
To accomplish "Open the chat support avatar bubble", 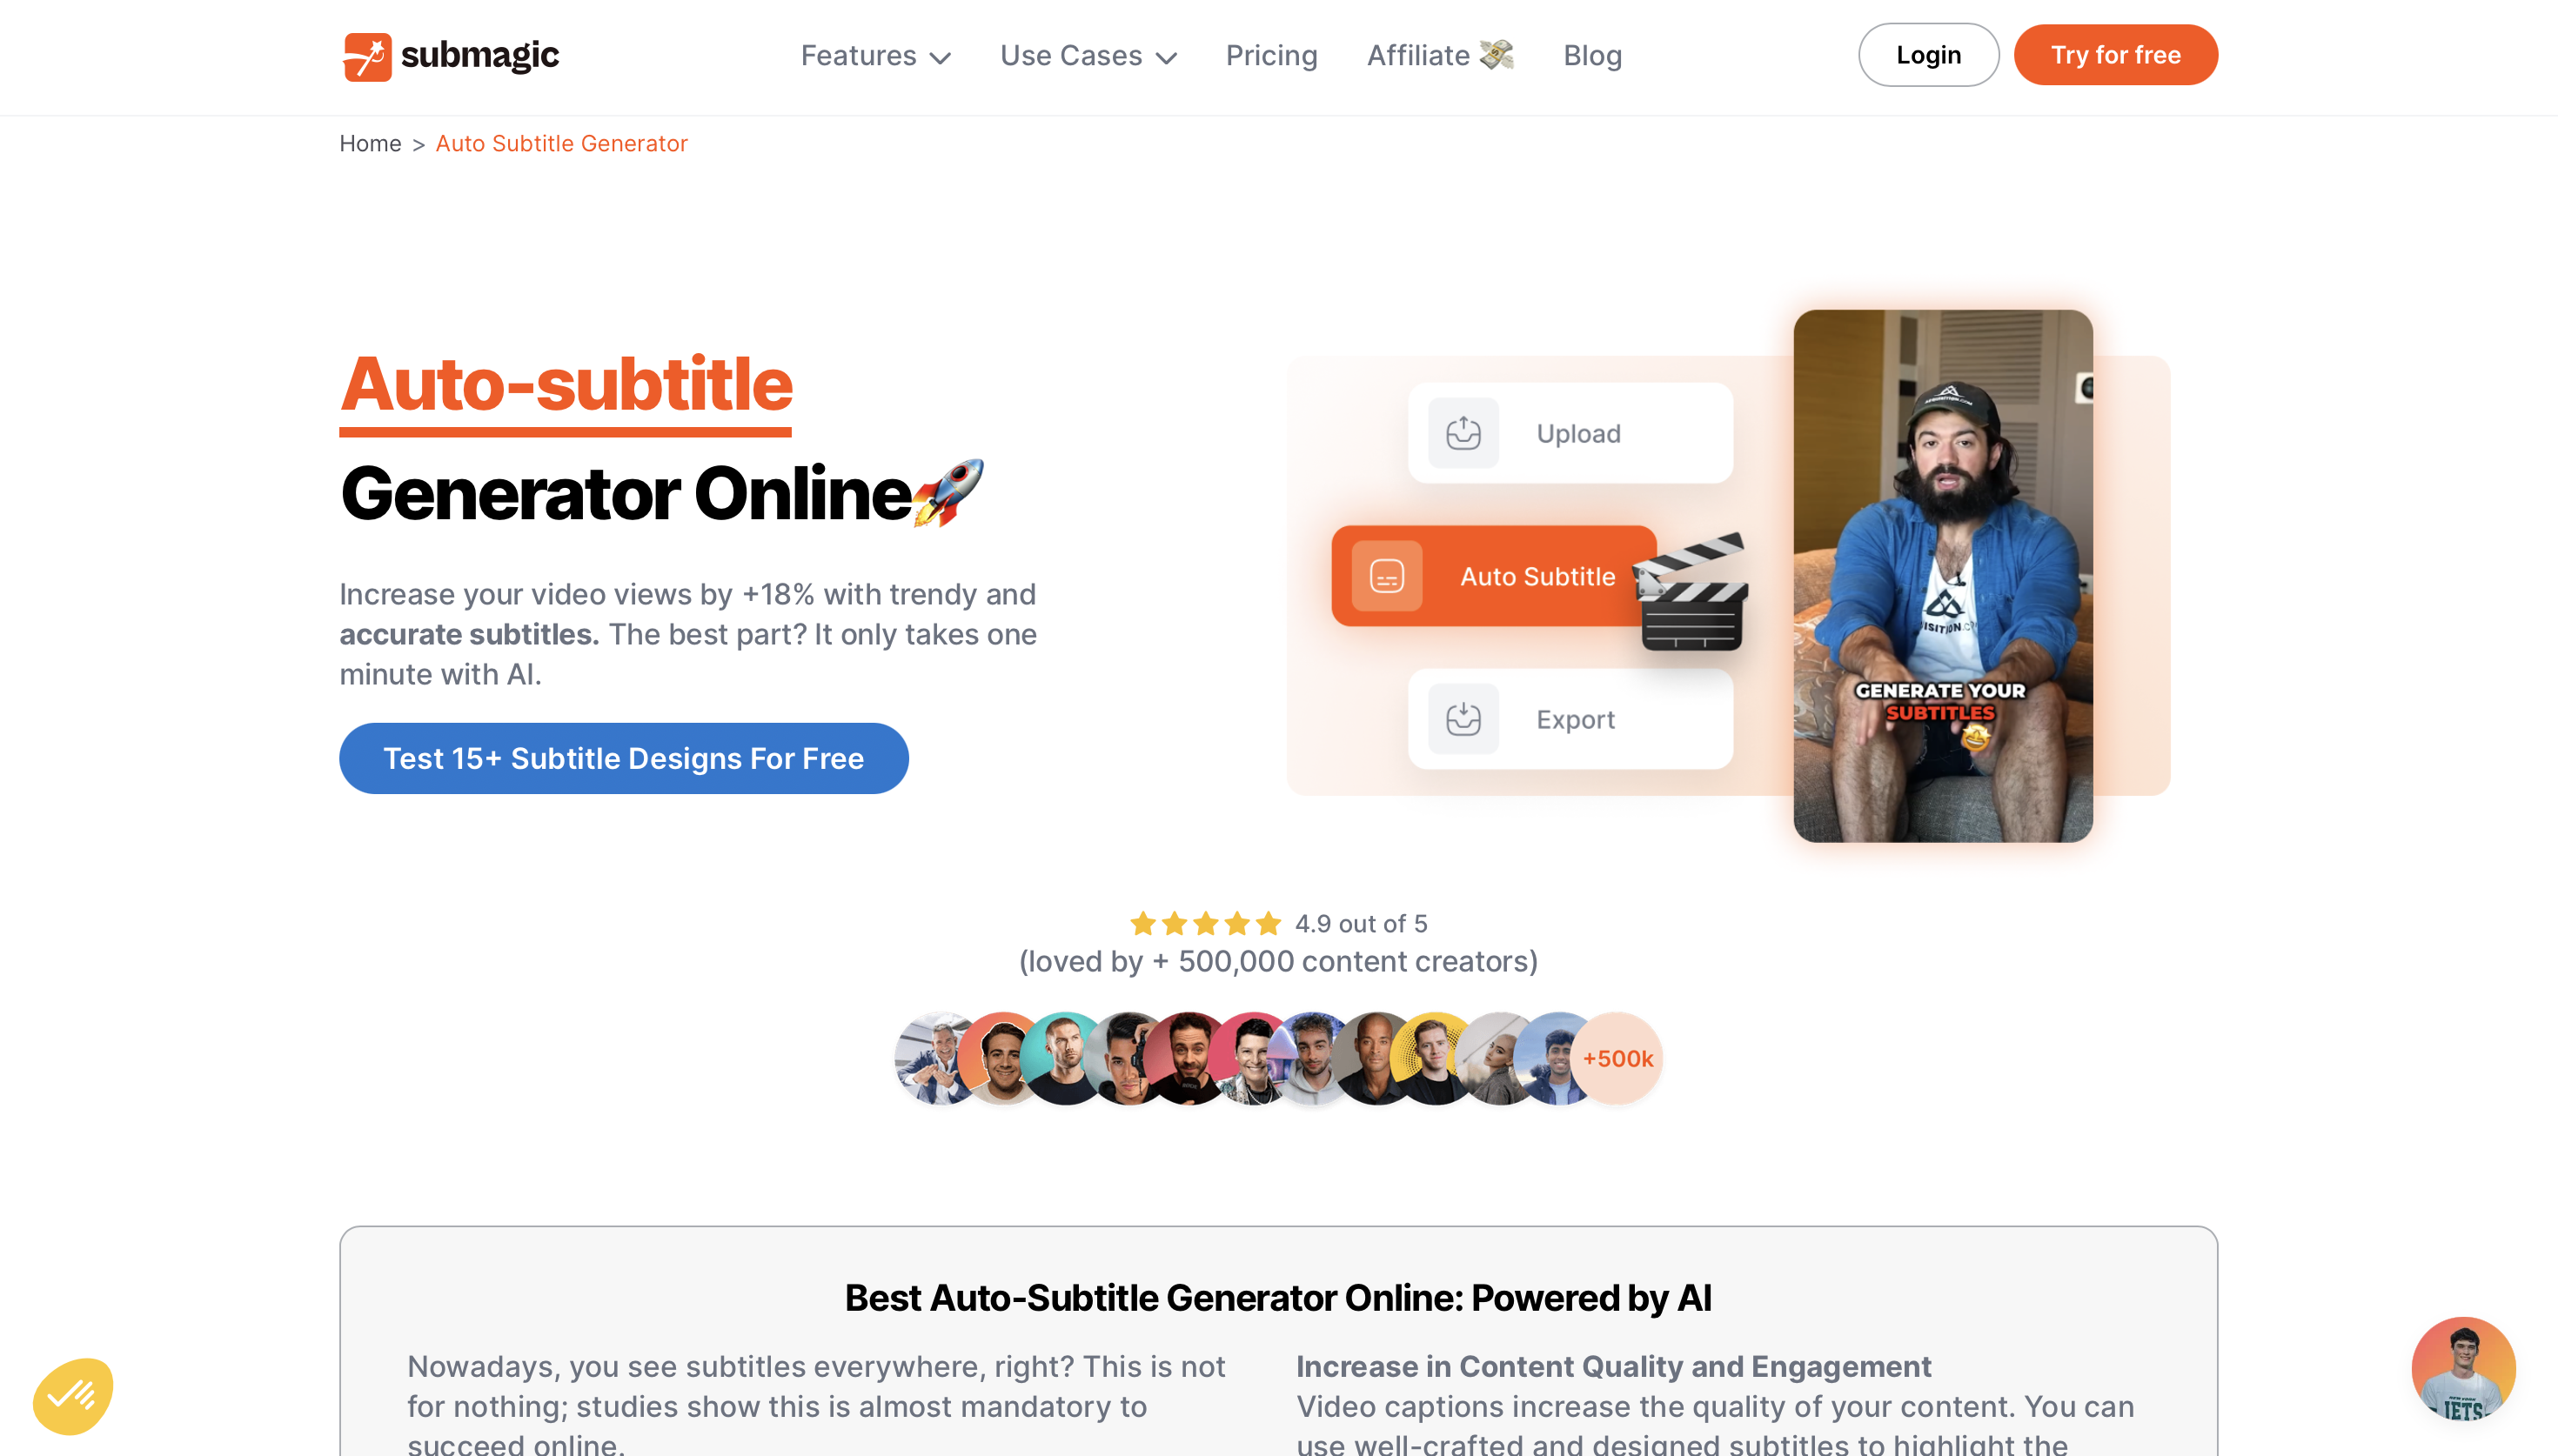I will coord(2462,1368).
